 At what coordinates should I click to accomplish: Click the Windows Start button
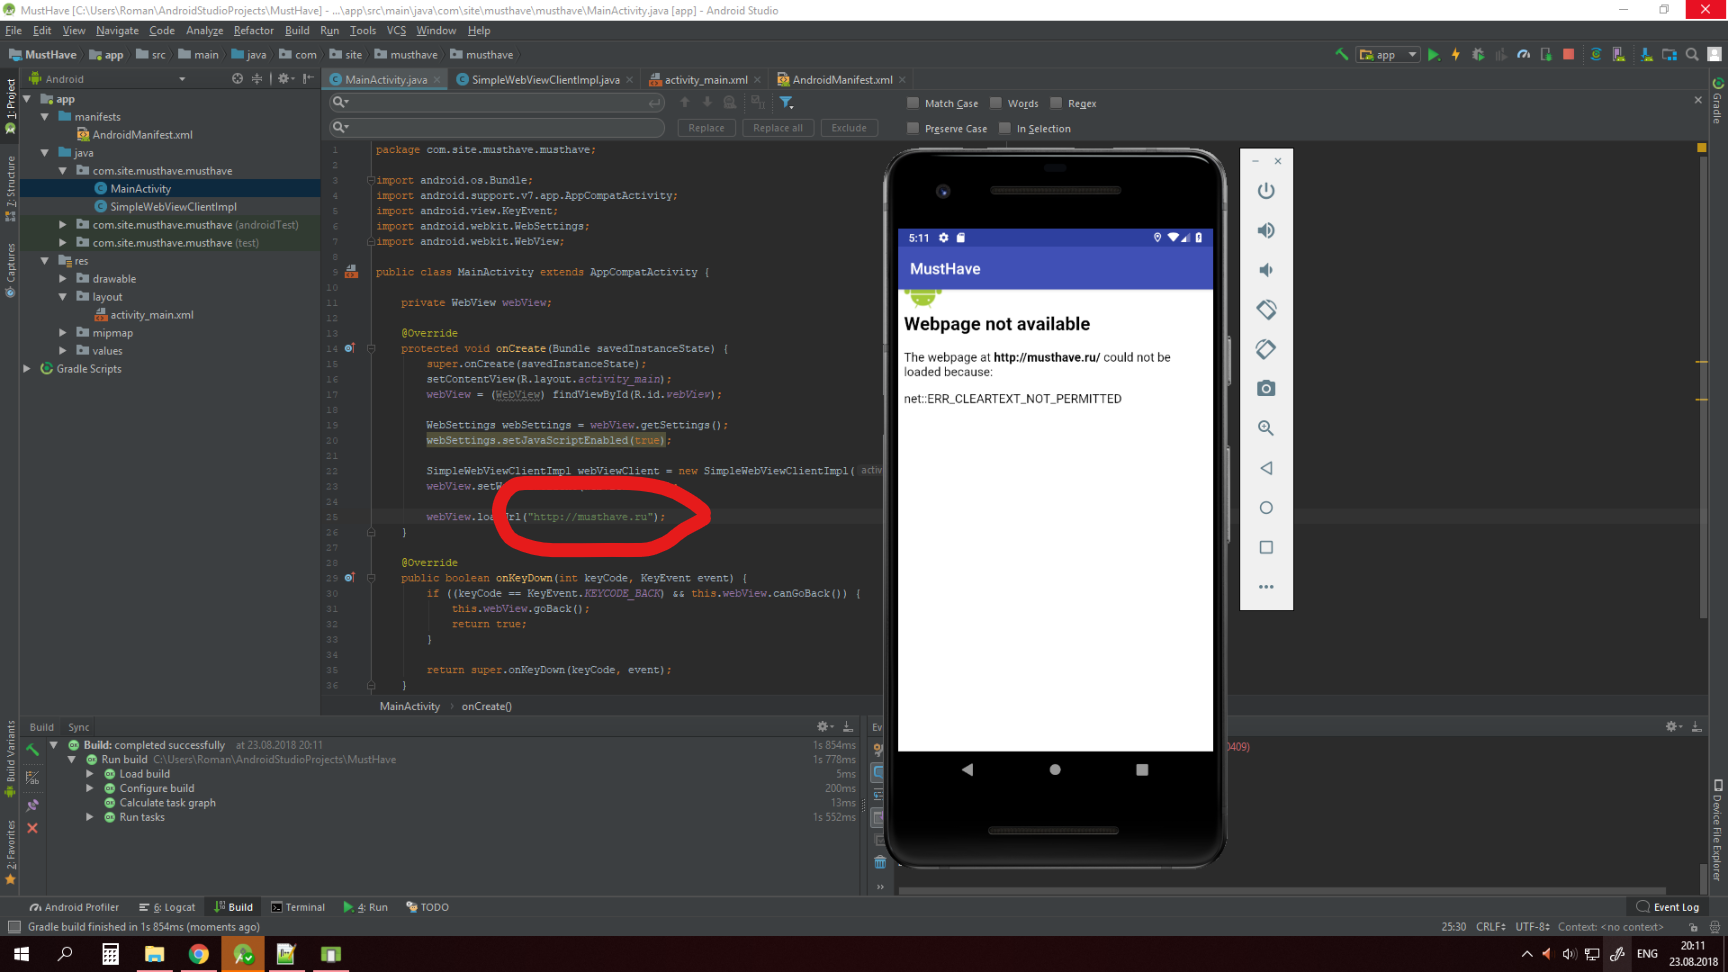21,954
